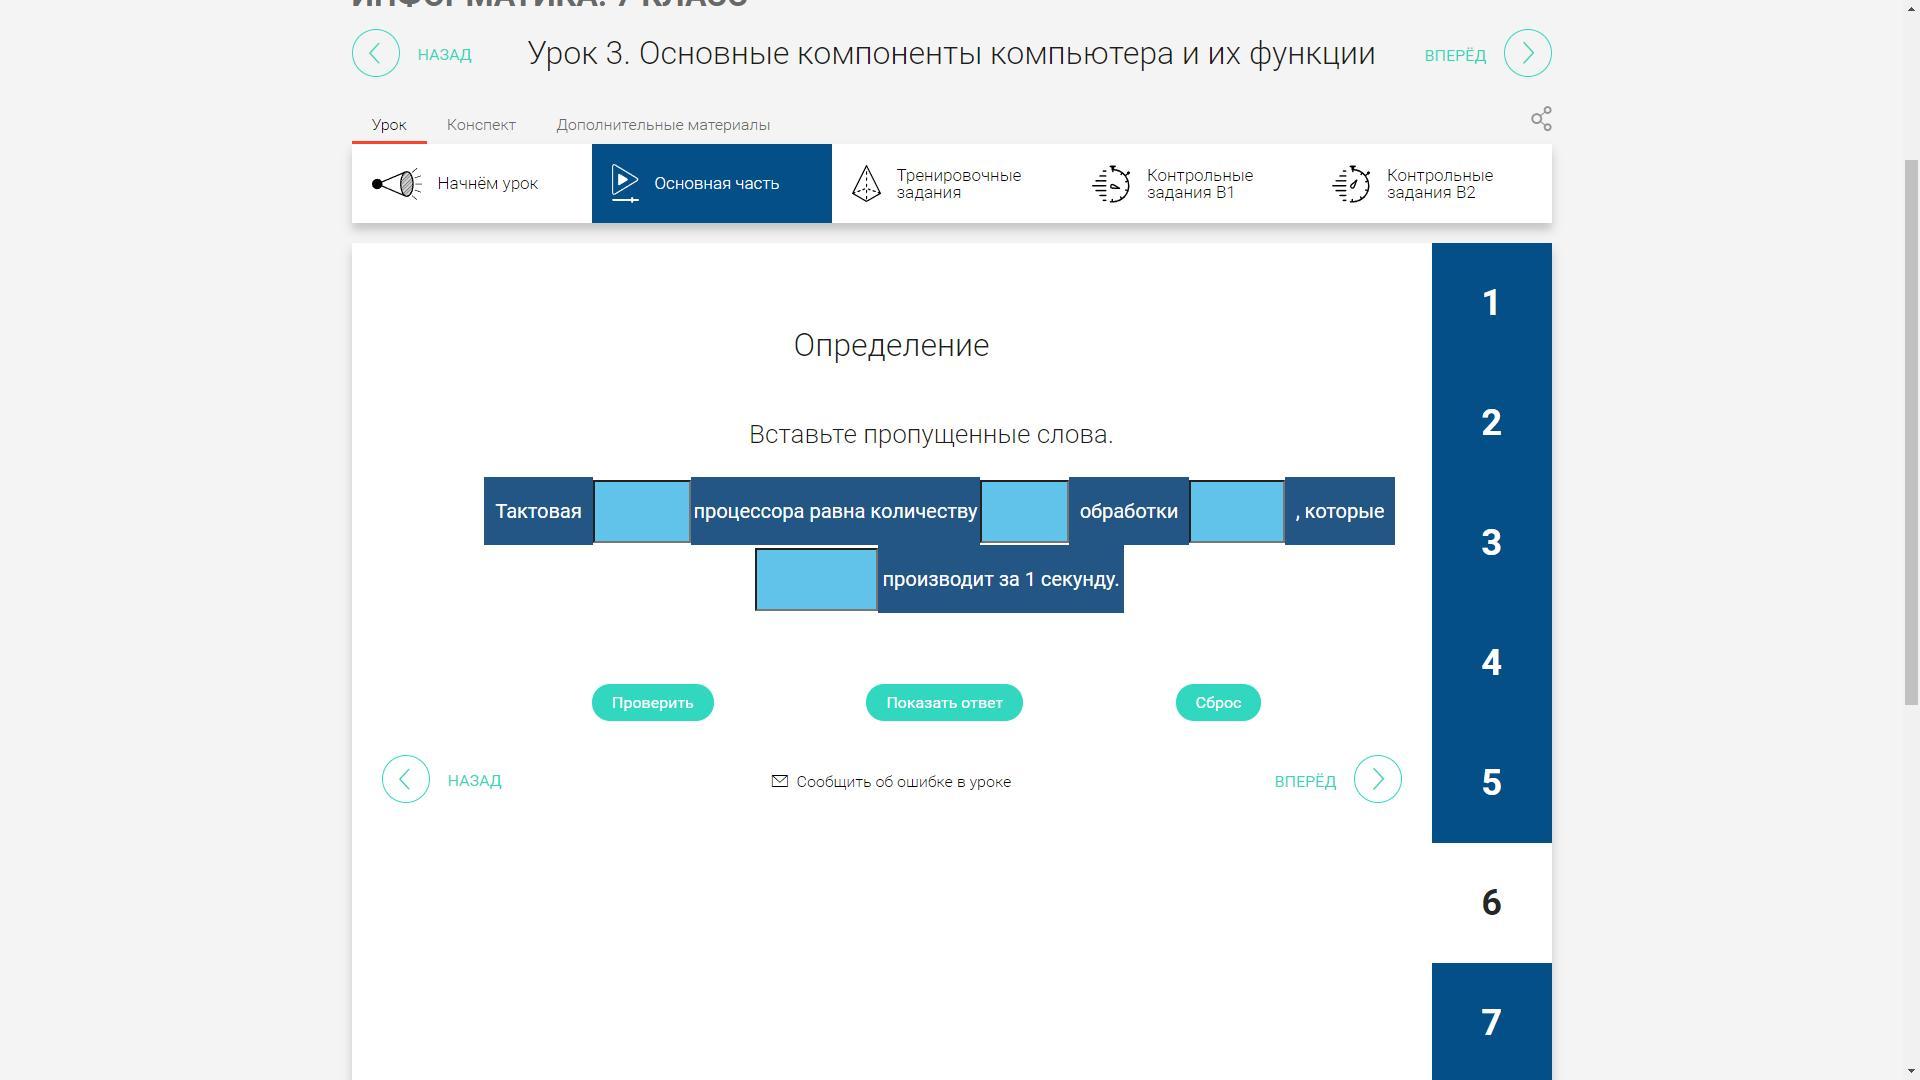Screen dimensions: 1920x1080
Task: Click top right forward arrow circle
Action: click(1527, 53)
